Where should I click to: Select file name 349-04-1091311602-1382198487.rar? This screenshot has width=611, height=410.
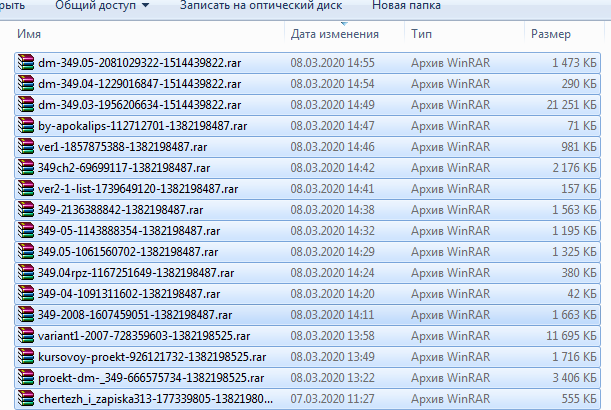click(x=129, y=295)
